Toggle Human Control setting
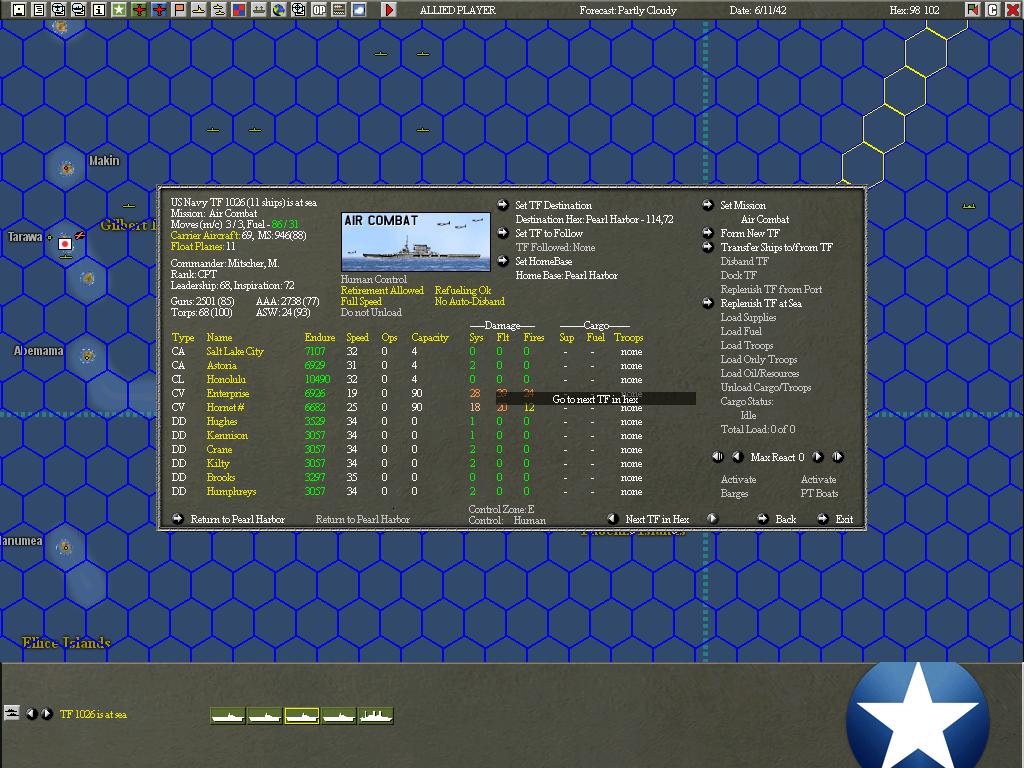The width and height of the screenshot is (1024, 768). [x=374, y=280]
